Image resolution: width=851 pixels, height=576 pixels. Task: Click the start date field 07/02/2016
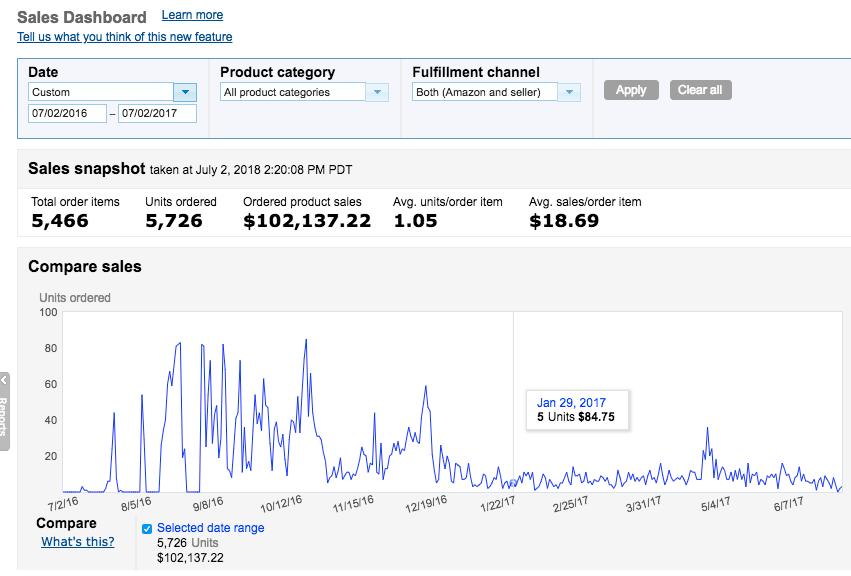[67, 113]
